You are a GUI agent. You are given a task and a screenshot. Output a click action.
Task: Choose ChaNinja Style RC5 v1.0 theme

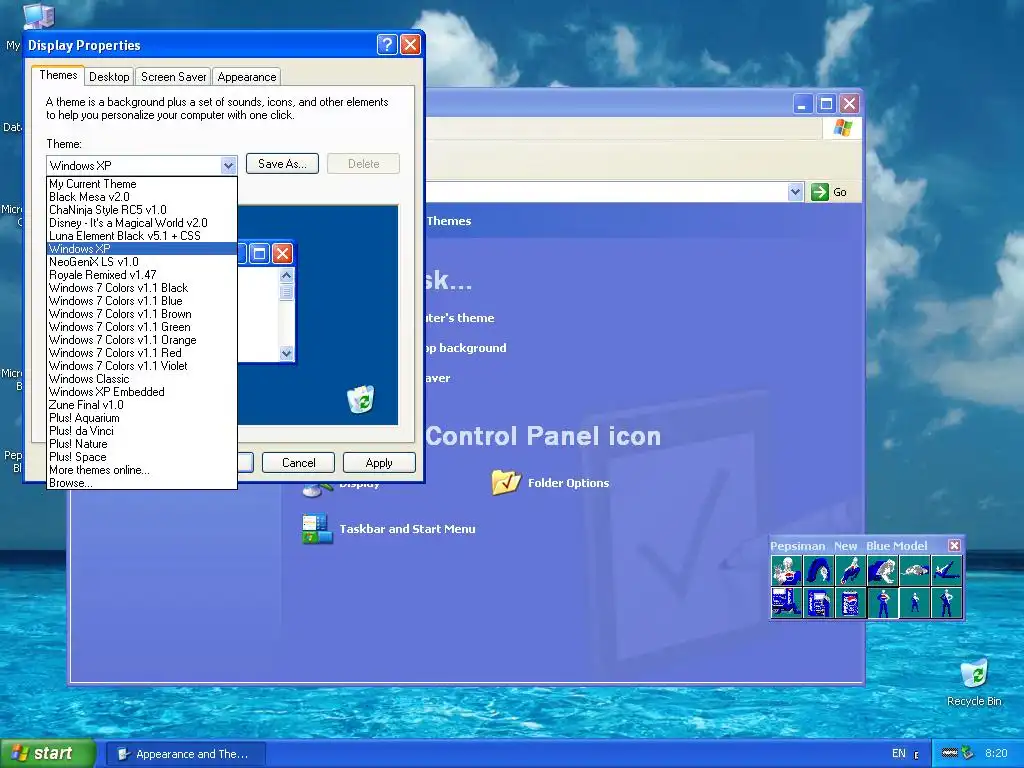point(142,210)
